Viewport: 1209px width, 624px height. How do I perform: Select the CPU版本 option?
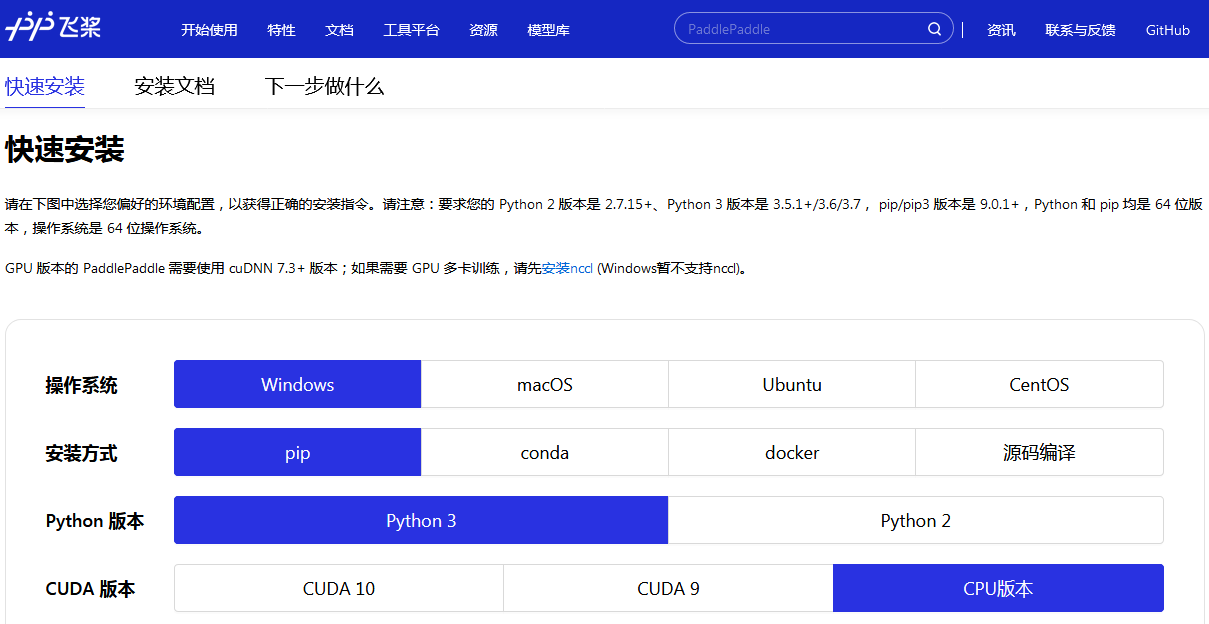pos(998,588)
